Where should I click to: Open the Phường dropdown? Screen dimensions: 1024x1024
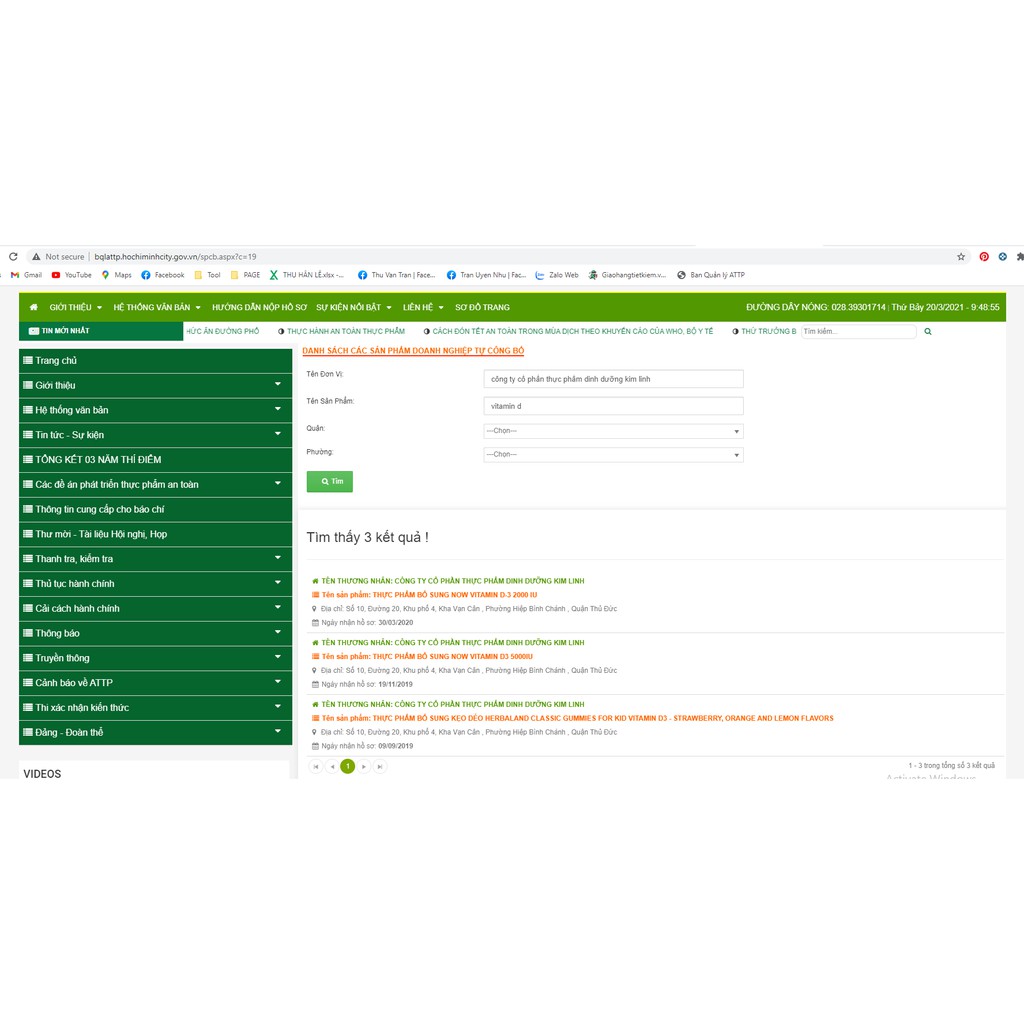click(x=613, y=454)
